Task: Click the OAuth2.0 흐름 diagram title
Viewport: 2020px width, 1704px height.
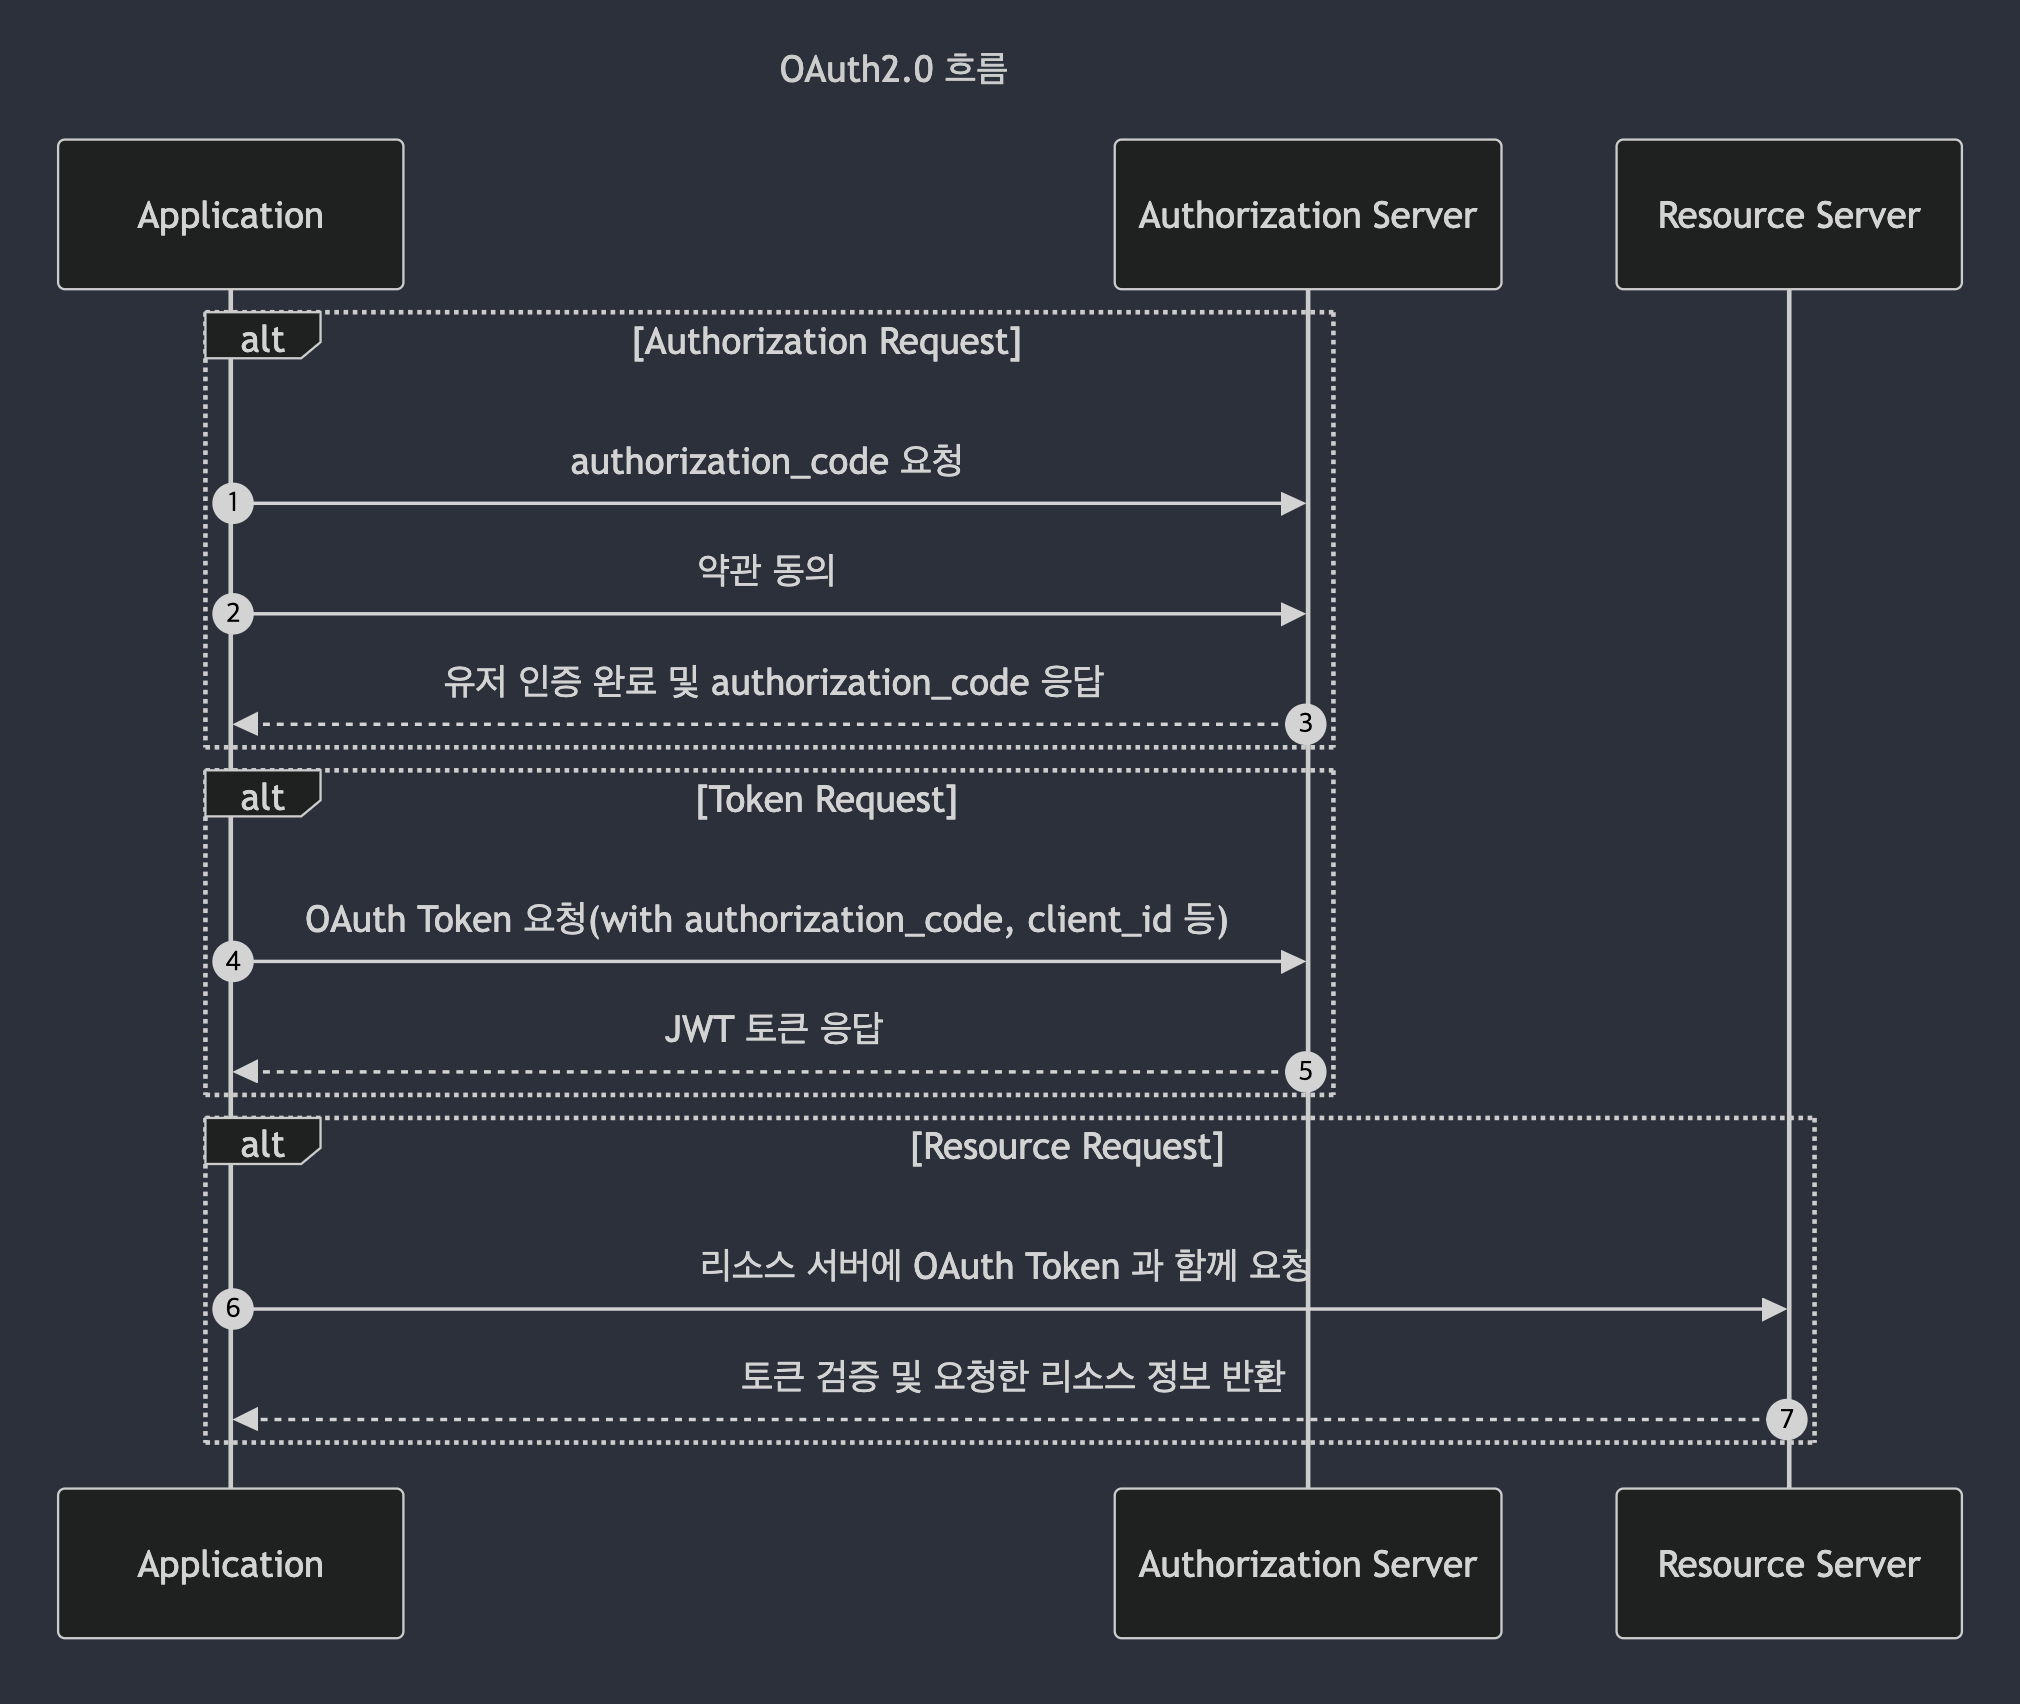Action: pyautogui.click(x=893, y=69)
